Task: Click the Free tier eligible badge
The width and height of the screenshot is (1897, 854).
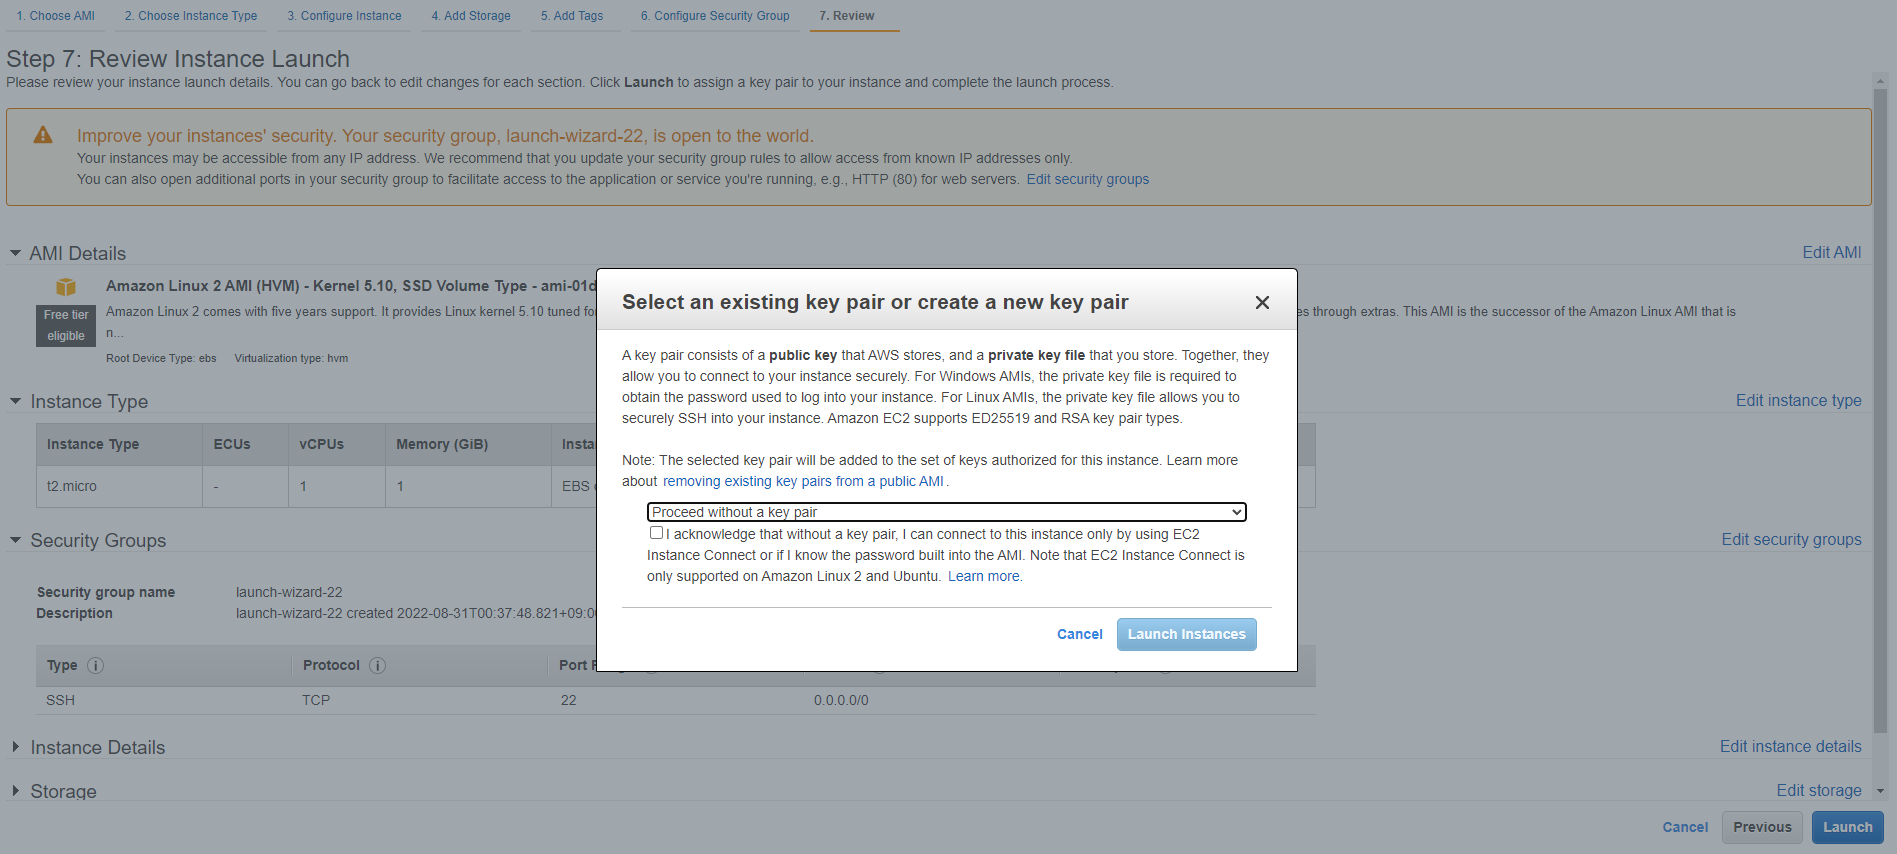Action: 66,325
